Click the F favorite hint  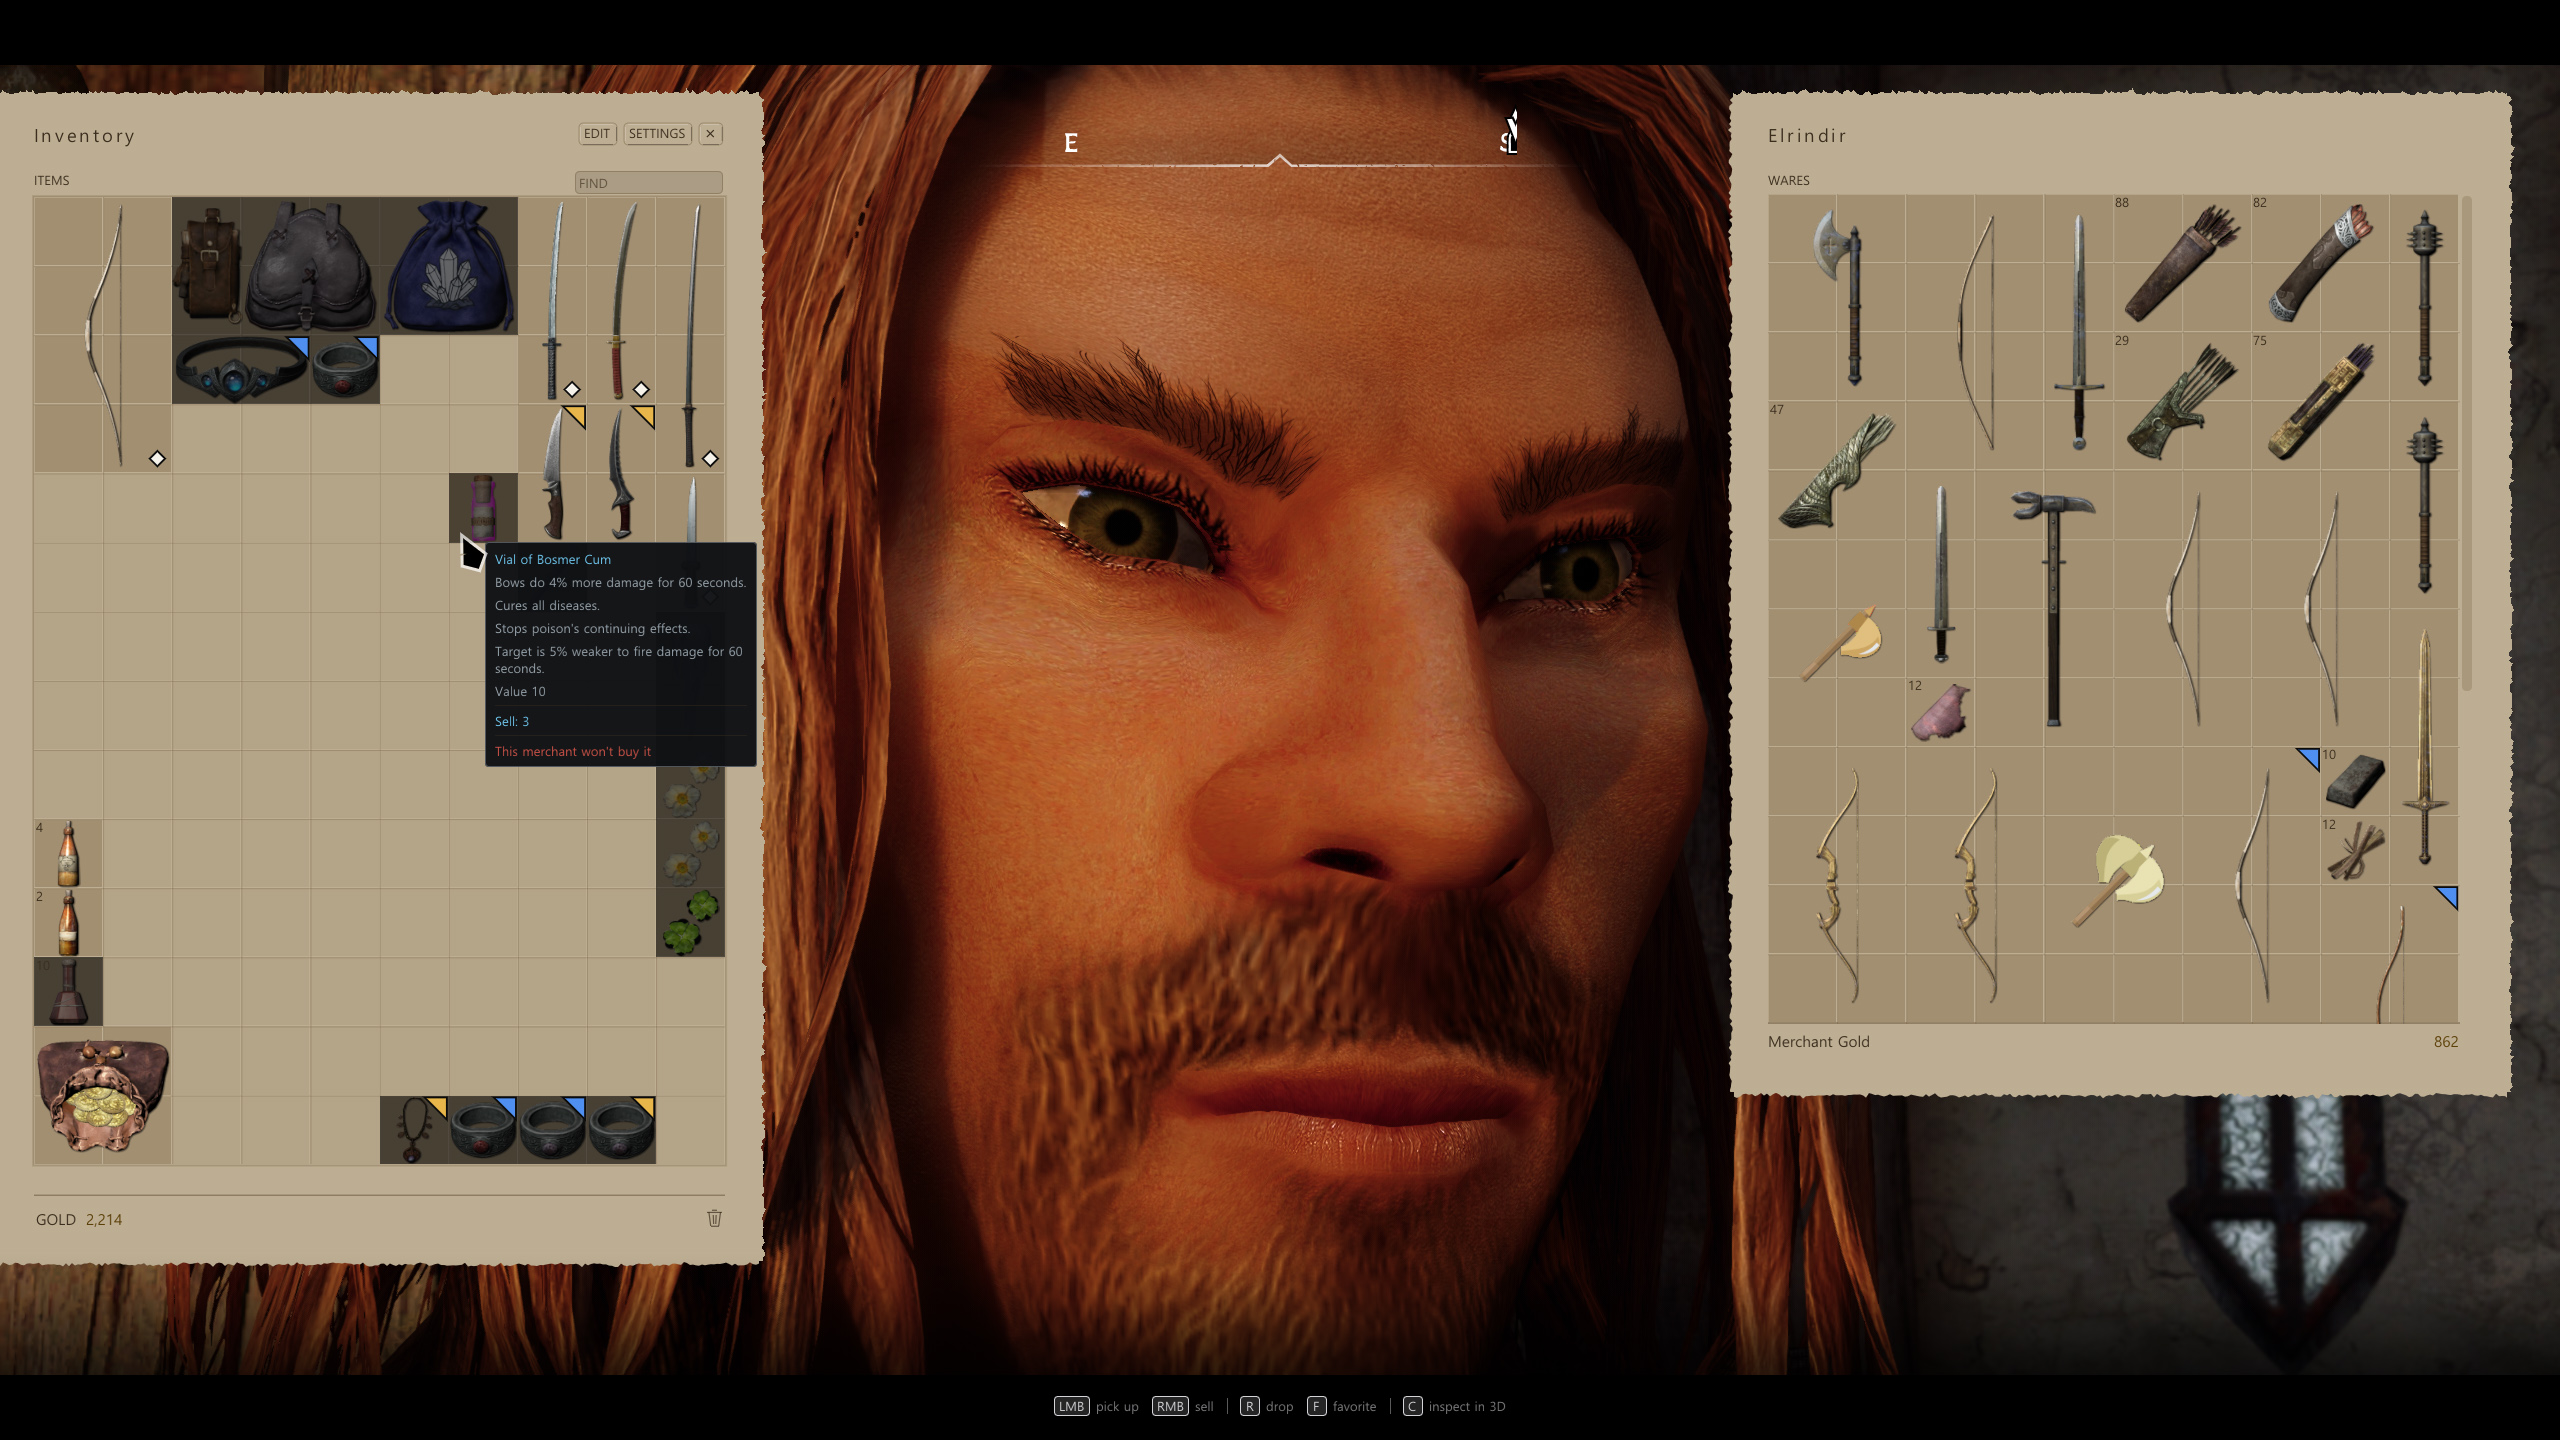tap(1342, 1406)
